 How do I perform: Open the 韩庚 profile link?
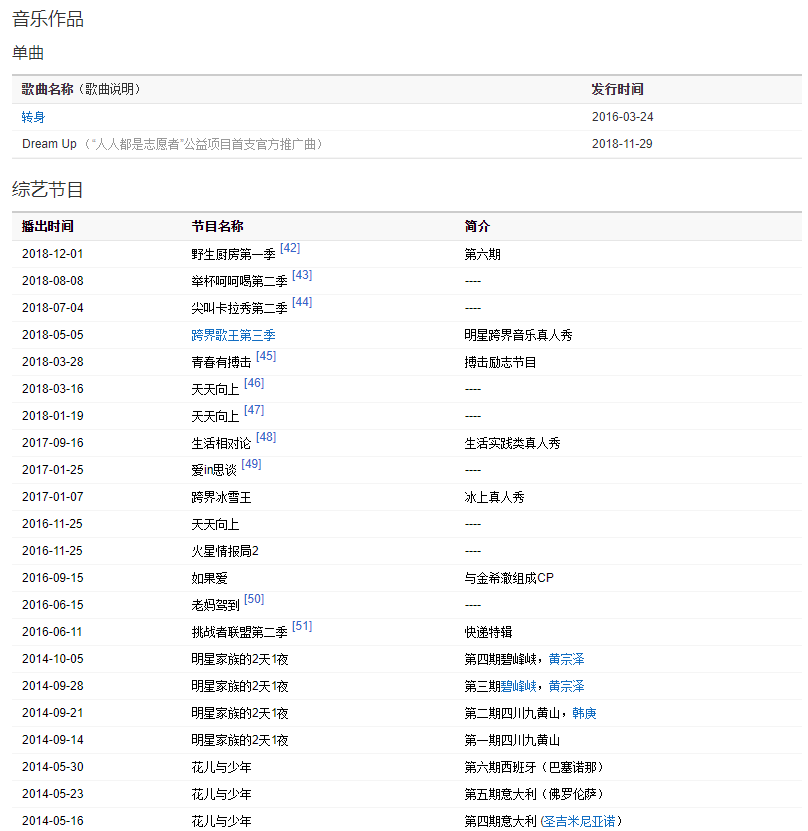tap(584, 713)
